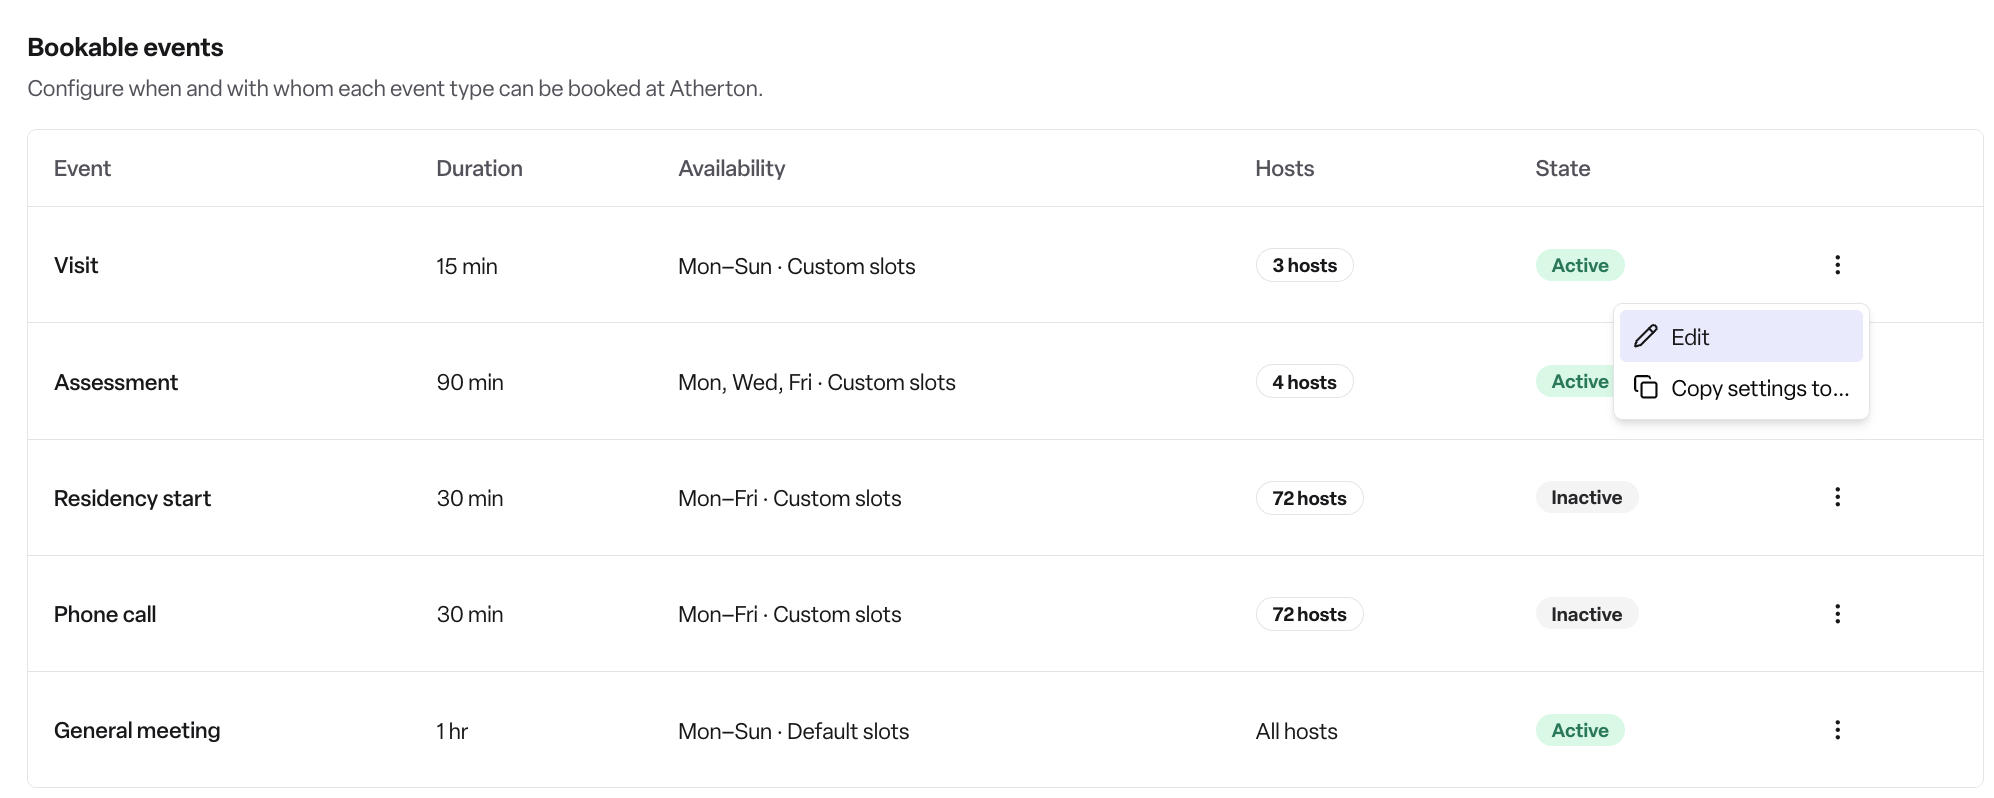Open General meeting row more options
Screen dimensions: 1994x798
pyautogui.click(x=1837, y=730)
